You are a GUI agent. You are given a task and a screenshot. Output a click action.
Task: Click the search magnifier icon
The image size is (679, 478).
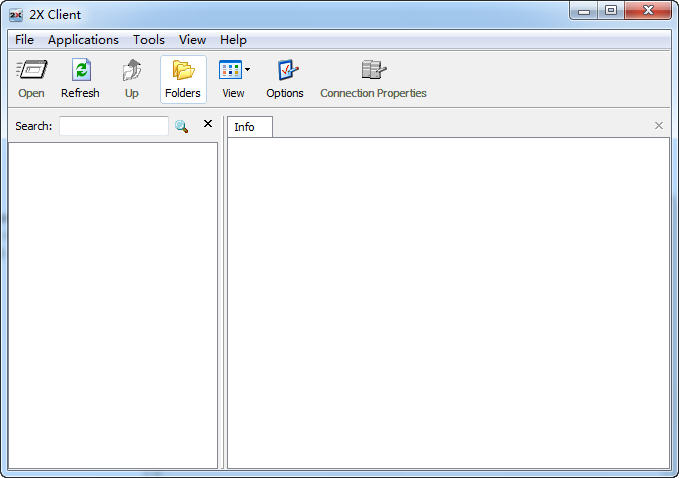pyautogui.click(x=181, y=126)
